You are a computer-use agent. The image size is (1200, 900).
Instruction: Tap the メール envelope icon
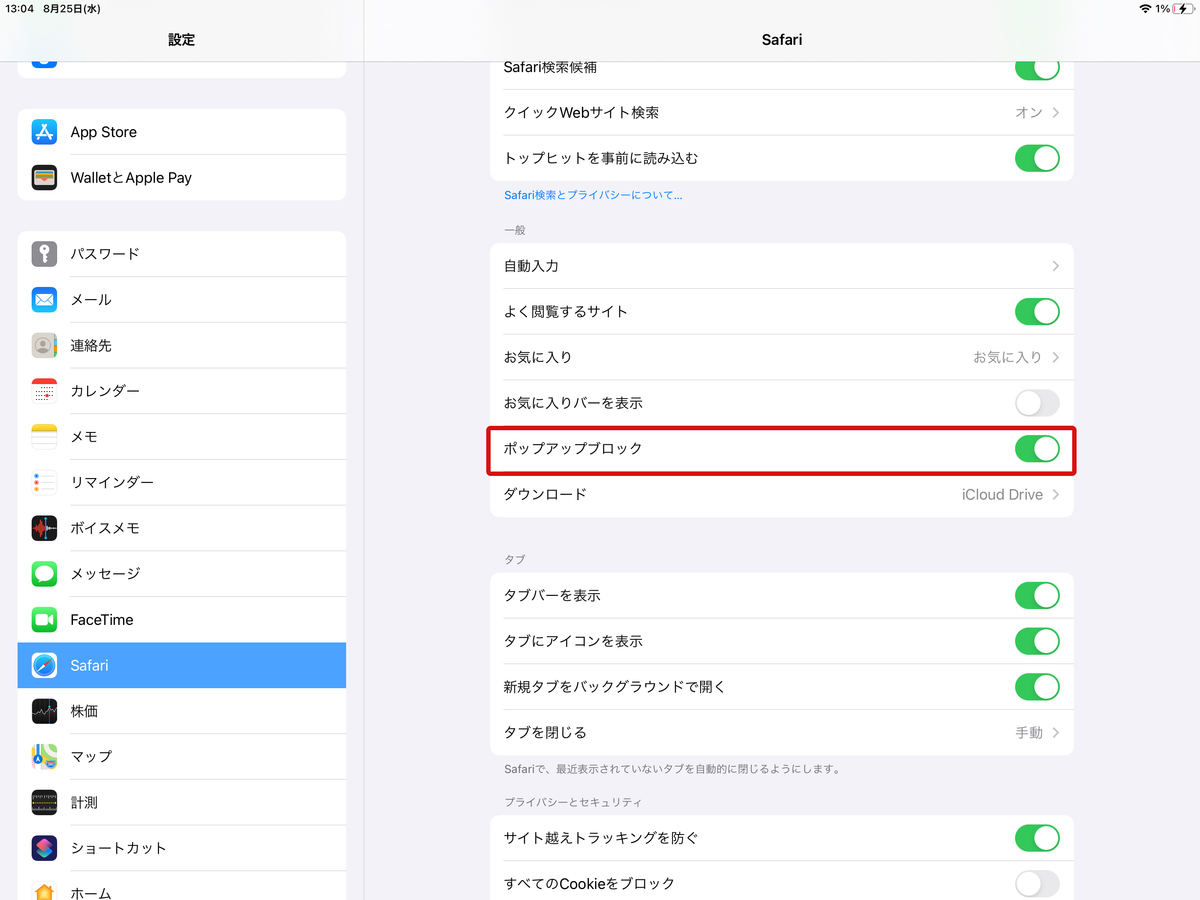(44, 300)
